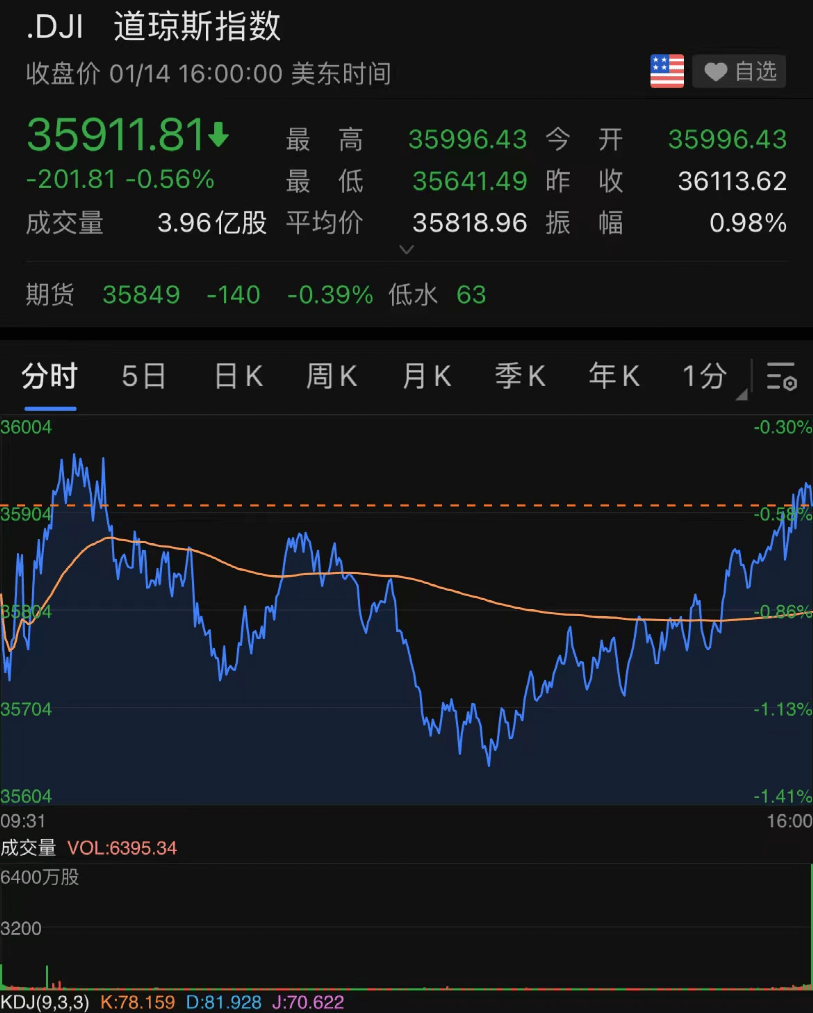Image resolution: width=813 pixels, height=1013 pixels.
Task: Click the orange dashed previous-close line
Action: (x=406, y=505)
